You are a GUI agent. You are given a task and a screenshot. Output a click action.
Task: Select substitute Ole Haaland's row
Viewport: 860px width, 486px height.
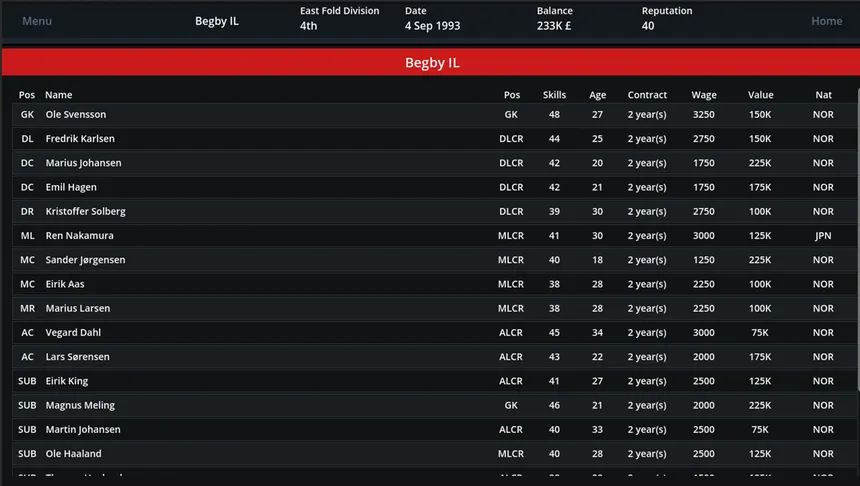tap(434, 454)
